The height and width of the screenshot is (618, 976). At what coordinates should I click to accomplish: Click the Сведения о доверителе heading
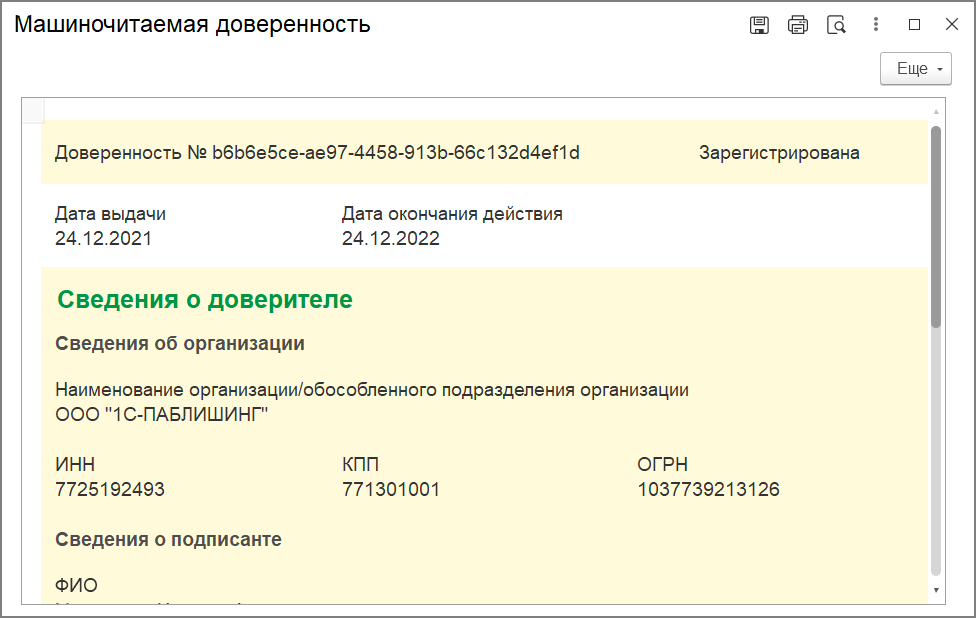click(205, 299)
